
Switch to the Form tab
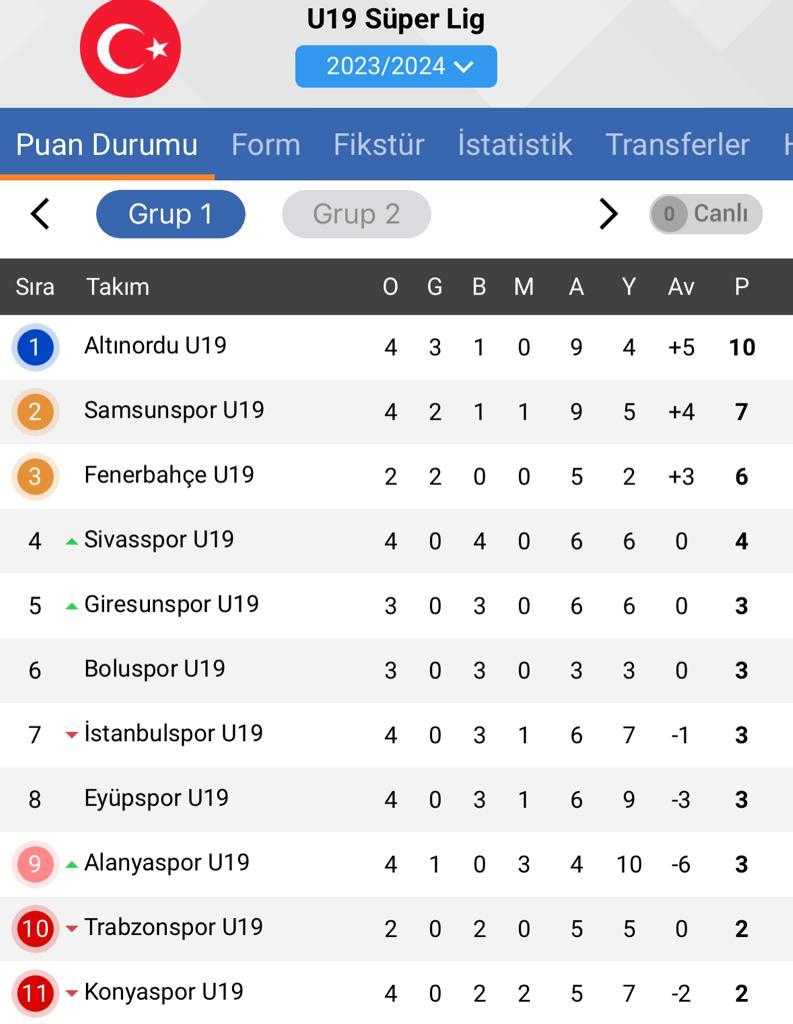point(266,144)
